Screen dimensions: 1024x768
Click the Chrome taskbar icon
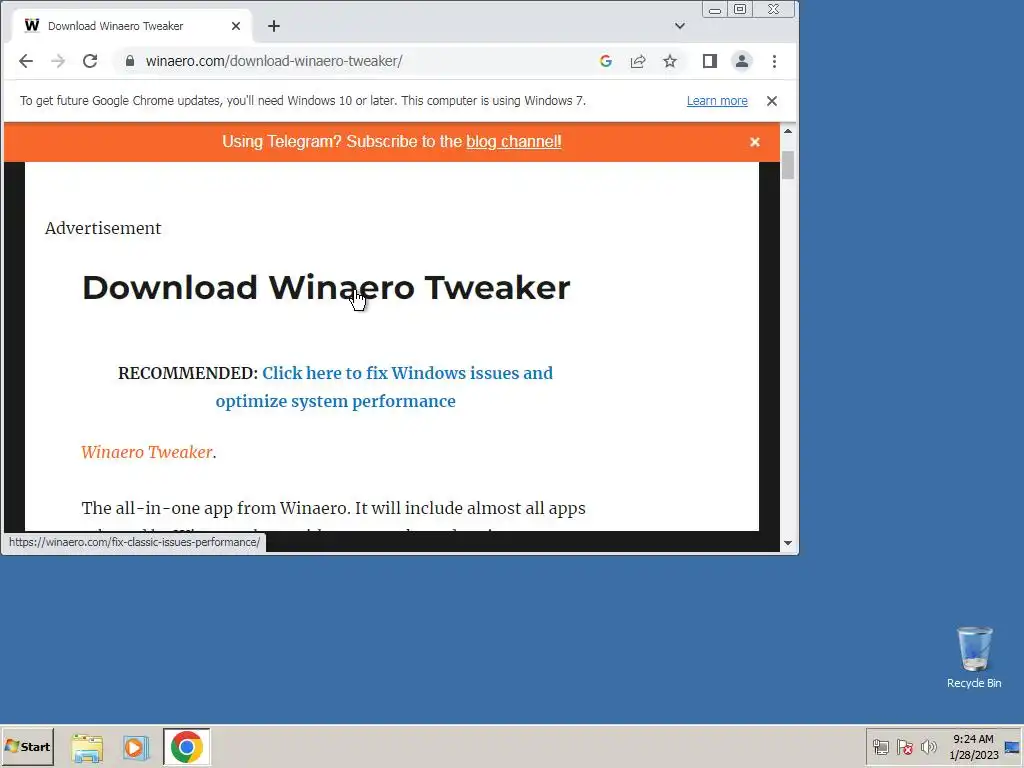click(187, 747)
